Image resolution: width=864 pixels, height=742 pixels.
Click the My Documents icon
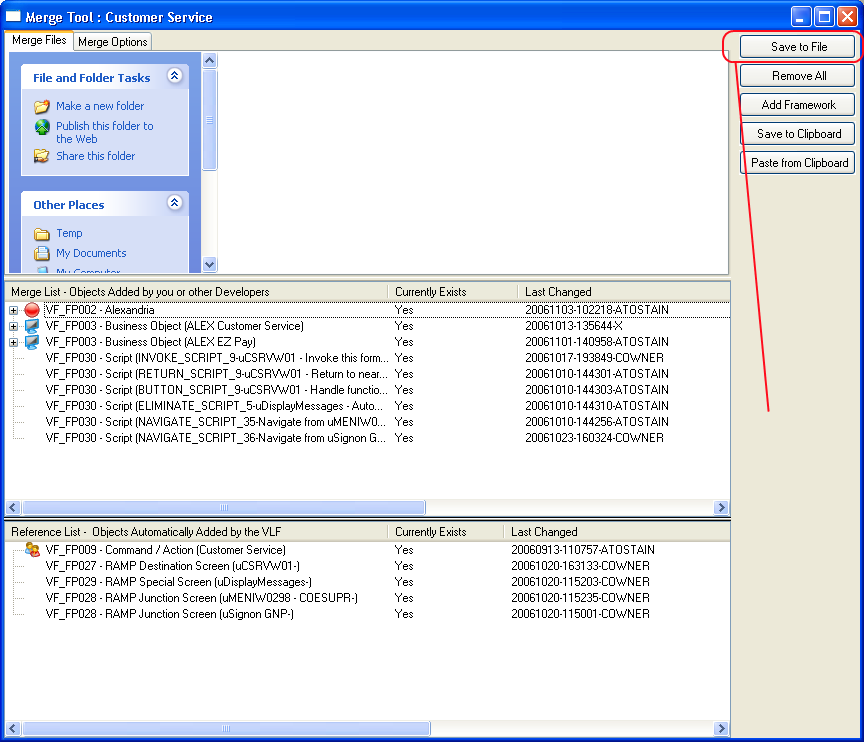[42, 253]
